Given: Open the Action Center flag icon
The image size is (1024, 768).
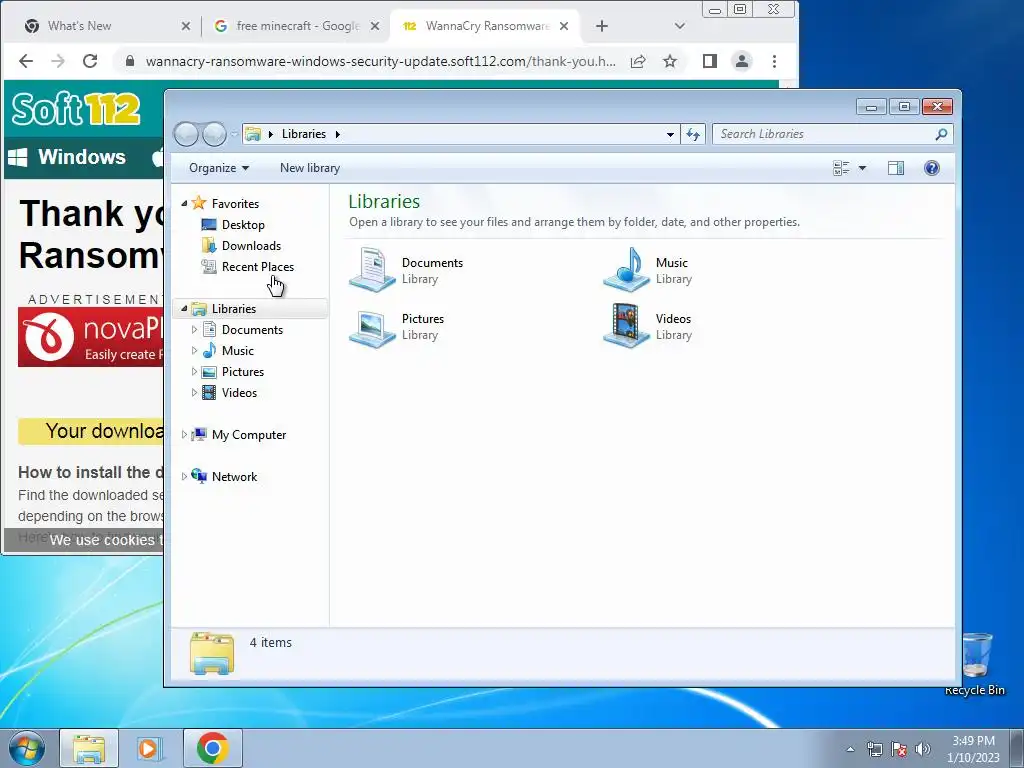Looking at the screenshot, I should pos(899,749).
